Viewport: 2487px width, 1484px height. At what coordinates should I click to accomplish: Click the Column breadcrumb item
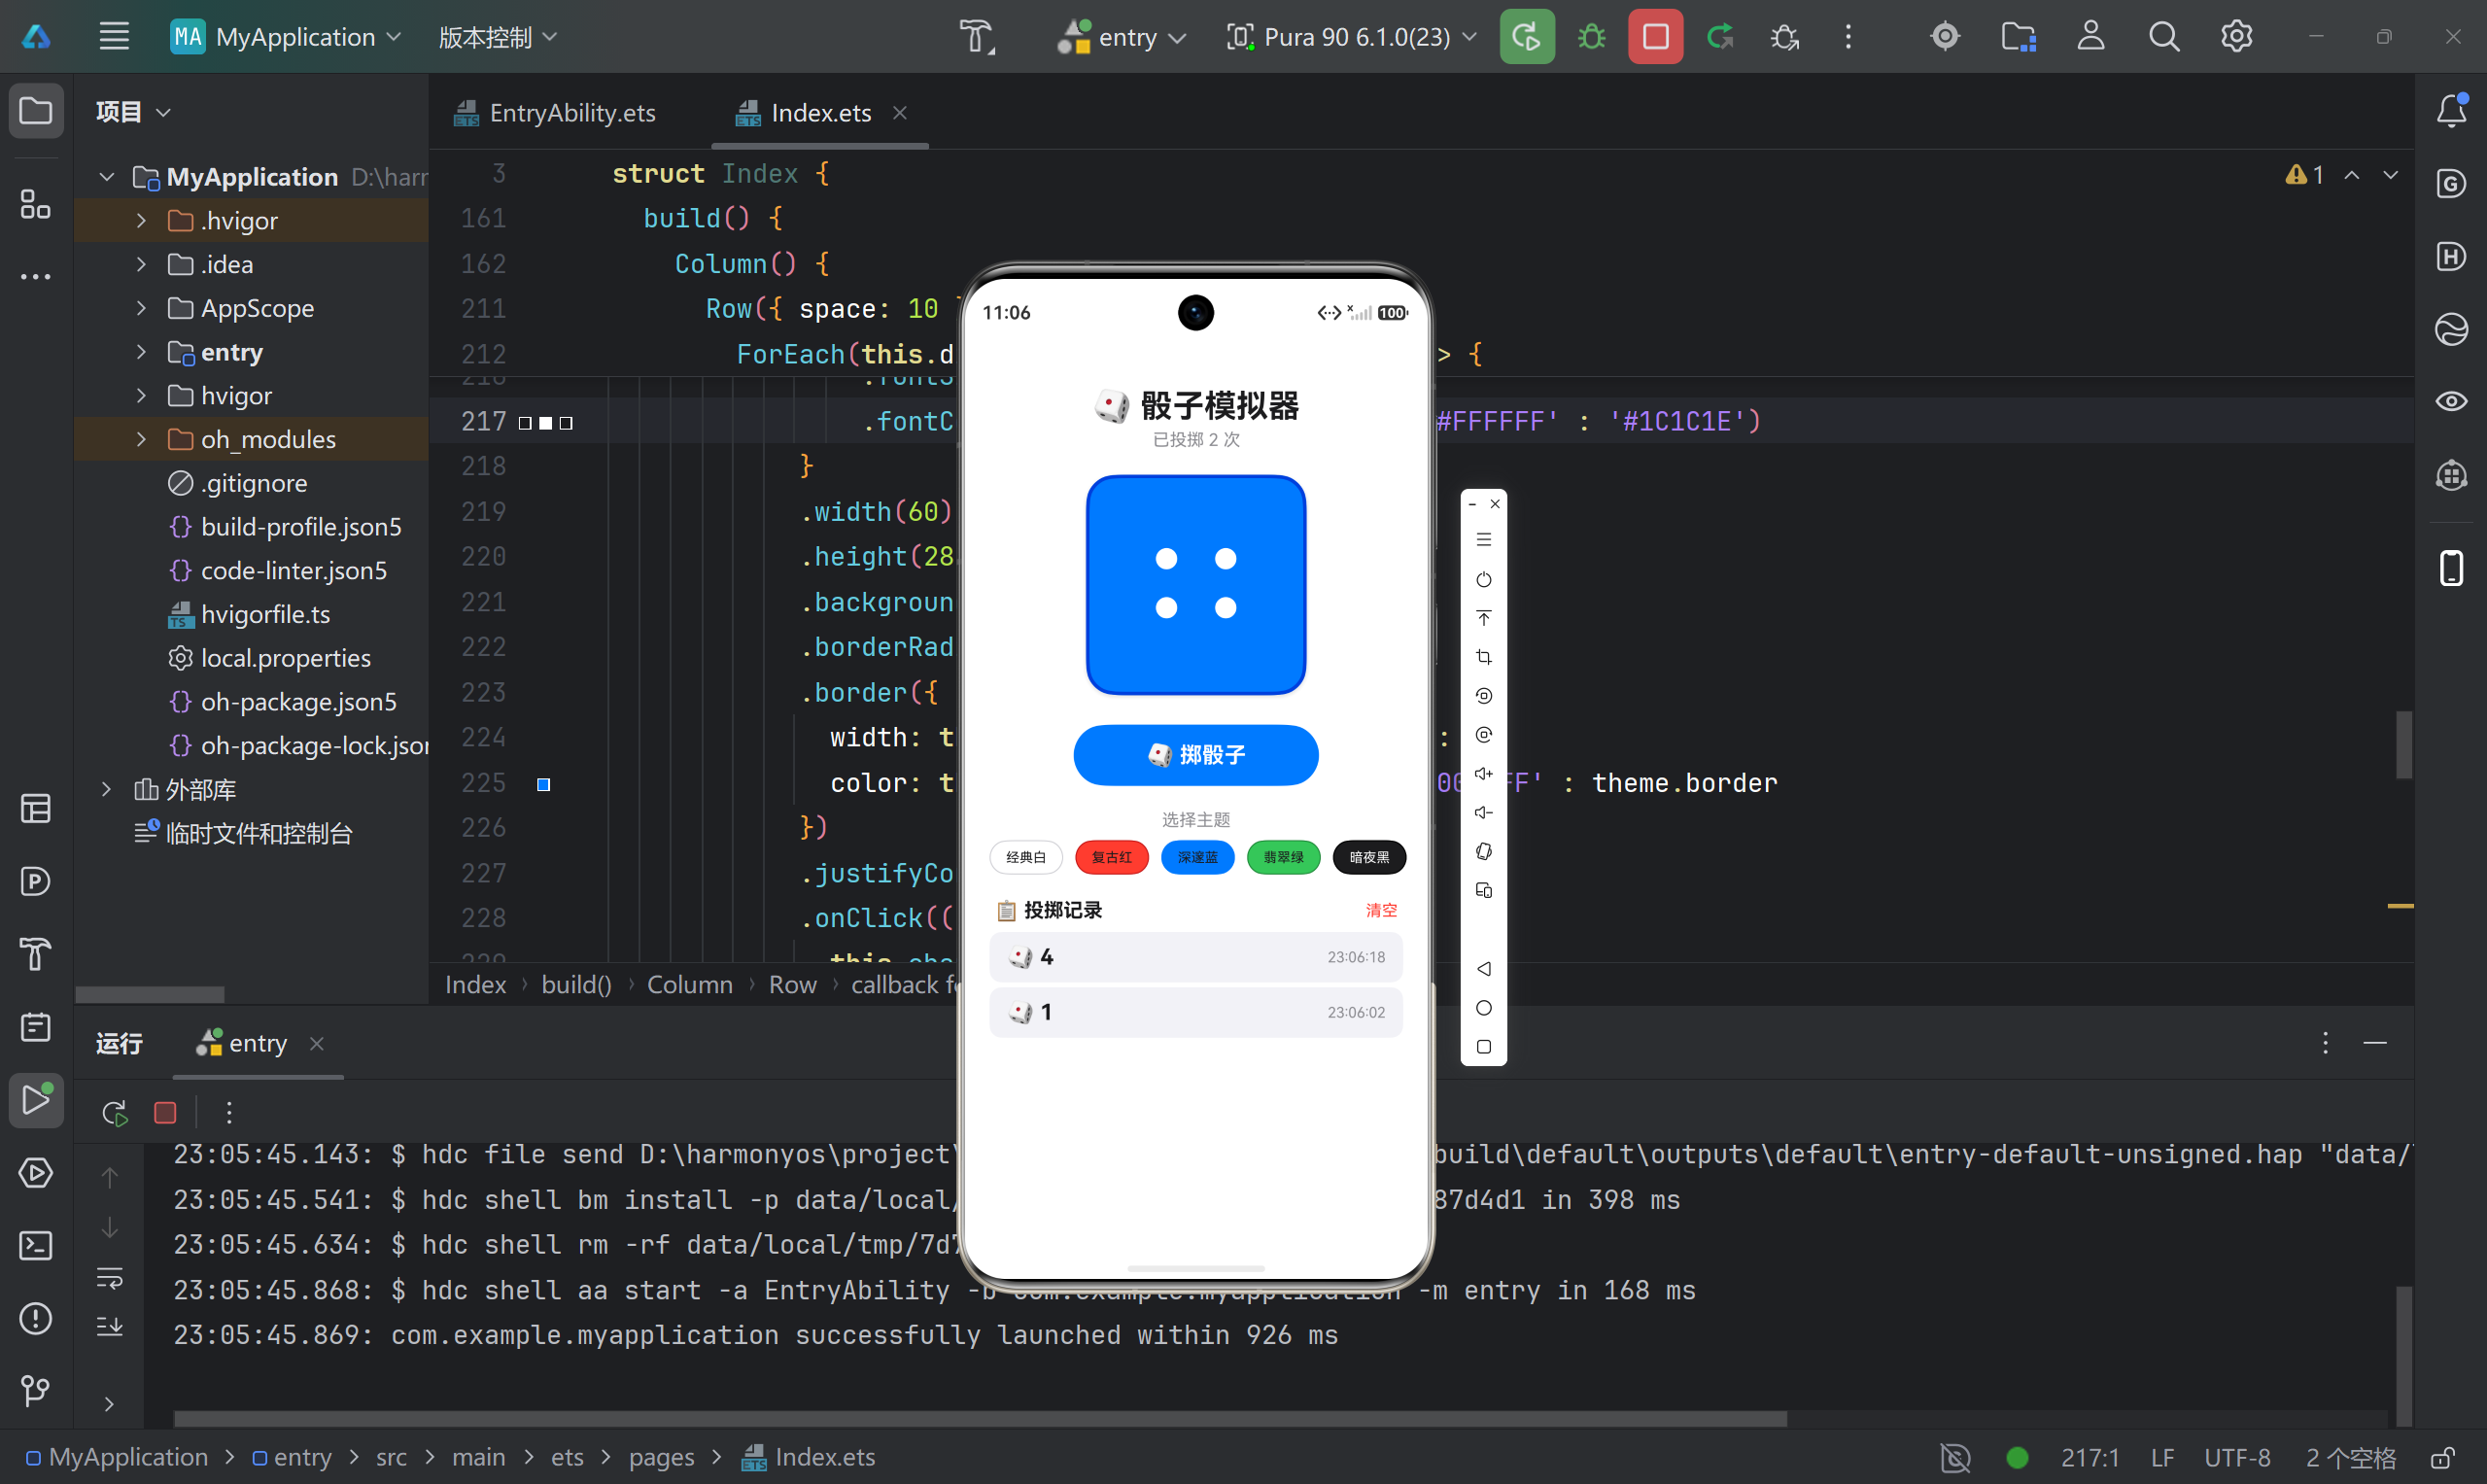[x=690, y=985]
